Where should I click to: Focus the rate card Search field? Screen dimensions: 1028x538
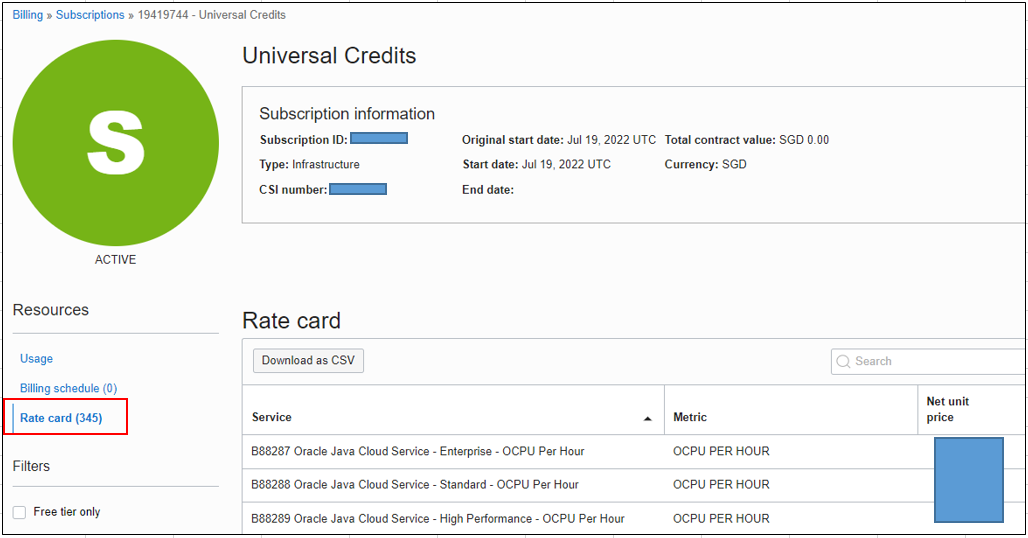click(x=928, y=361)
